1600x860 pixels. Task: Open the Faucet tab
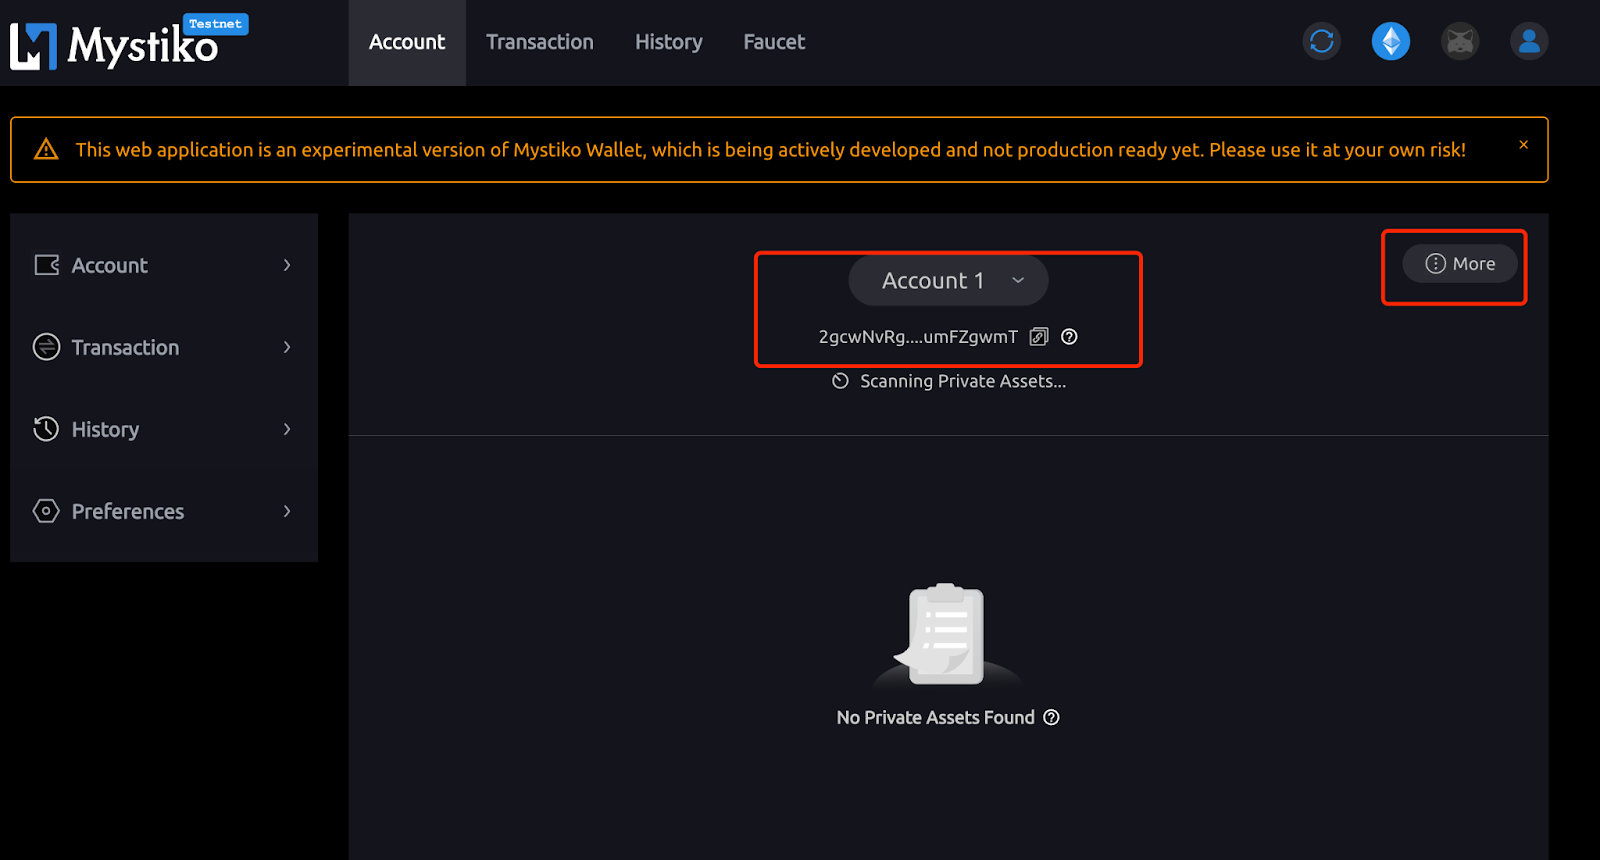(774, 42)
